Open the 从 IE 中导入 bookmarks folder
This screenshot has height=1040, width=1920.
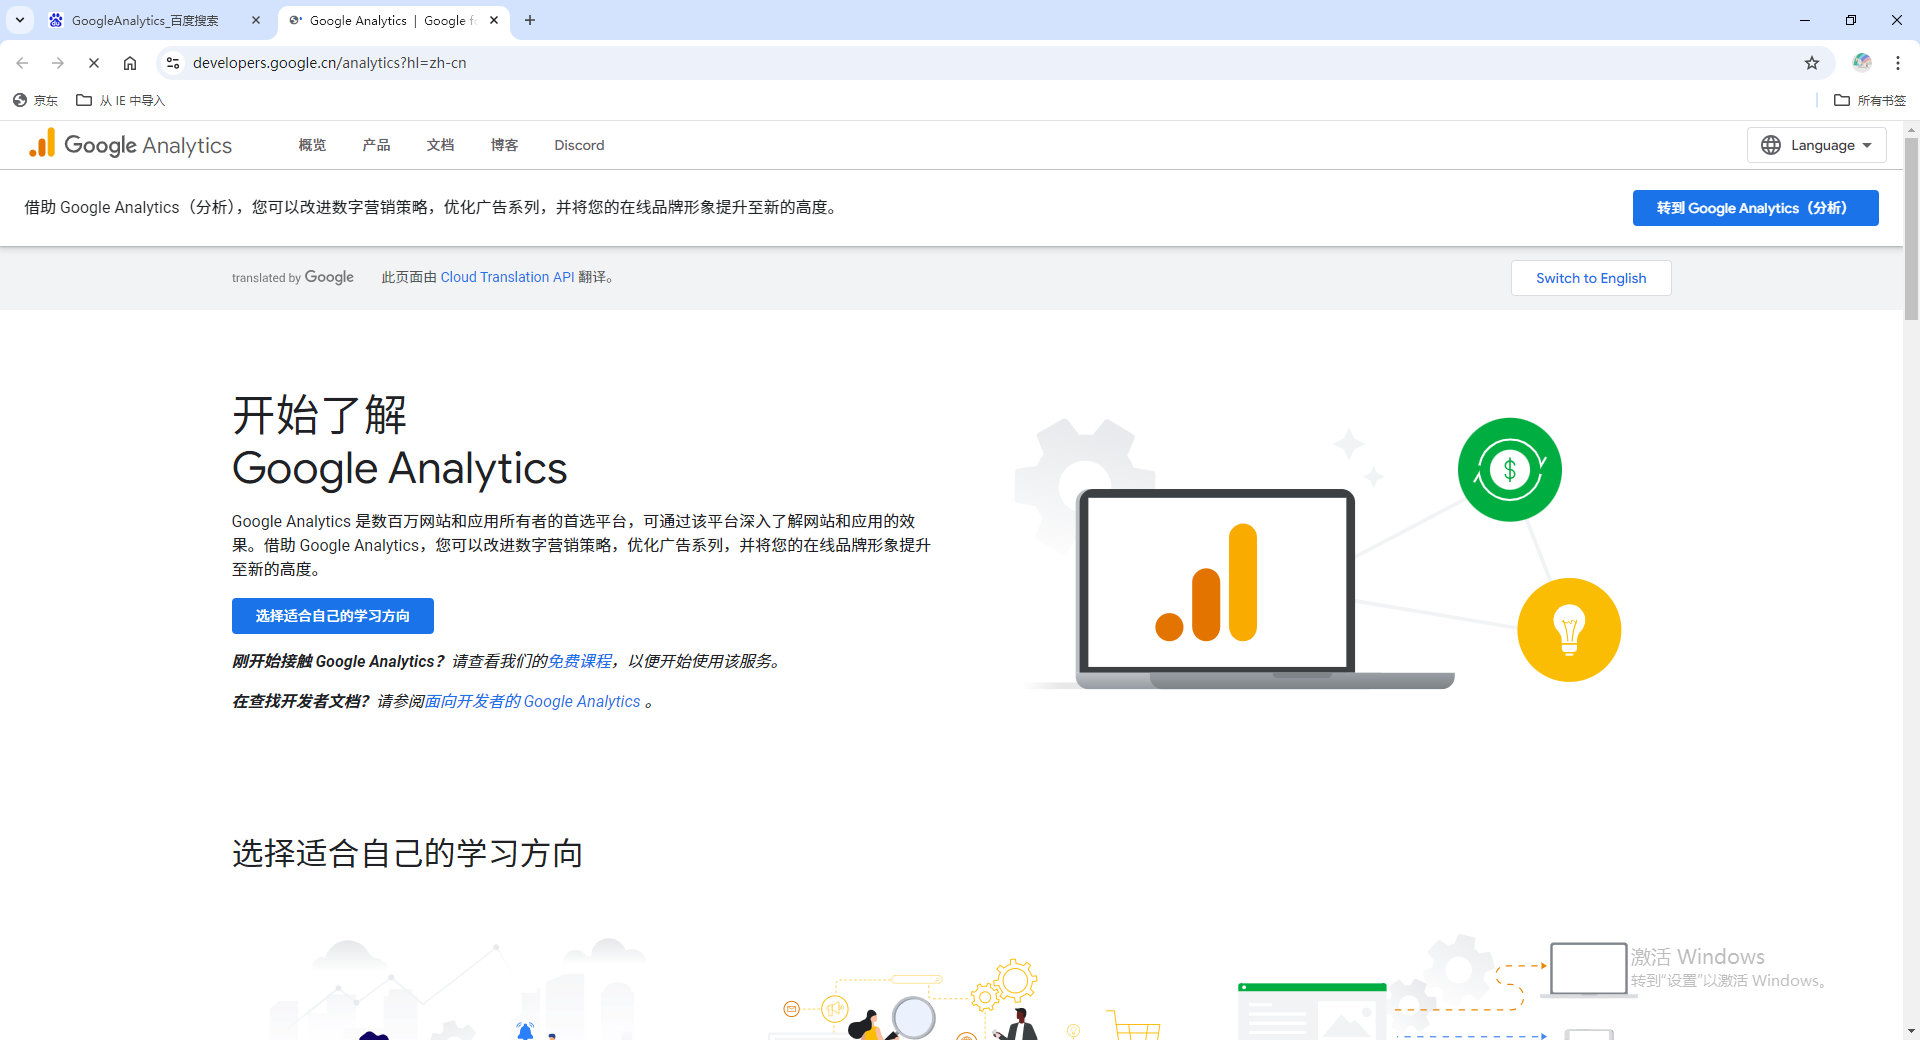click(x=121, y=100)
